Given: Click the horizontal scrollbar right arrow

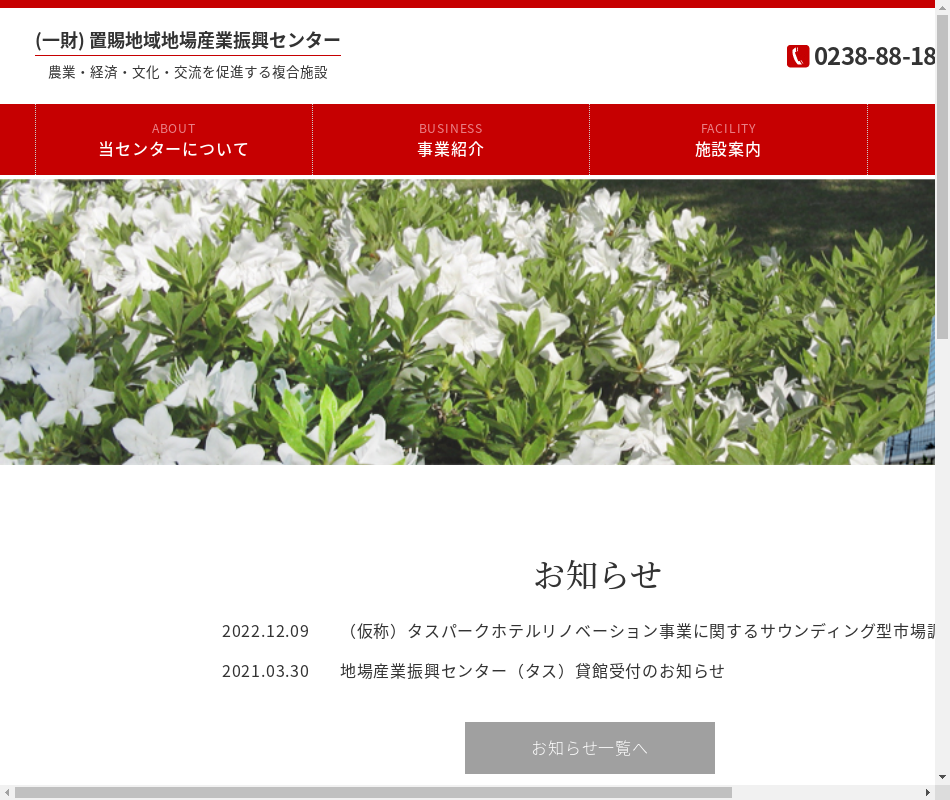Looking at the screenshot, I should coord(927,792).
